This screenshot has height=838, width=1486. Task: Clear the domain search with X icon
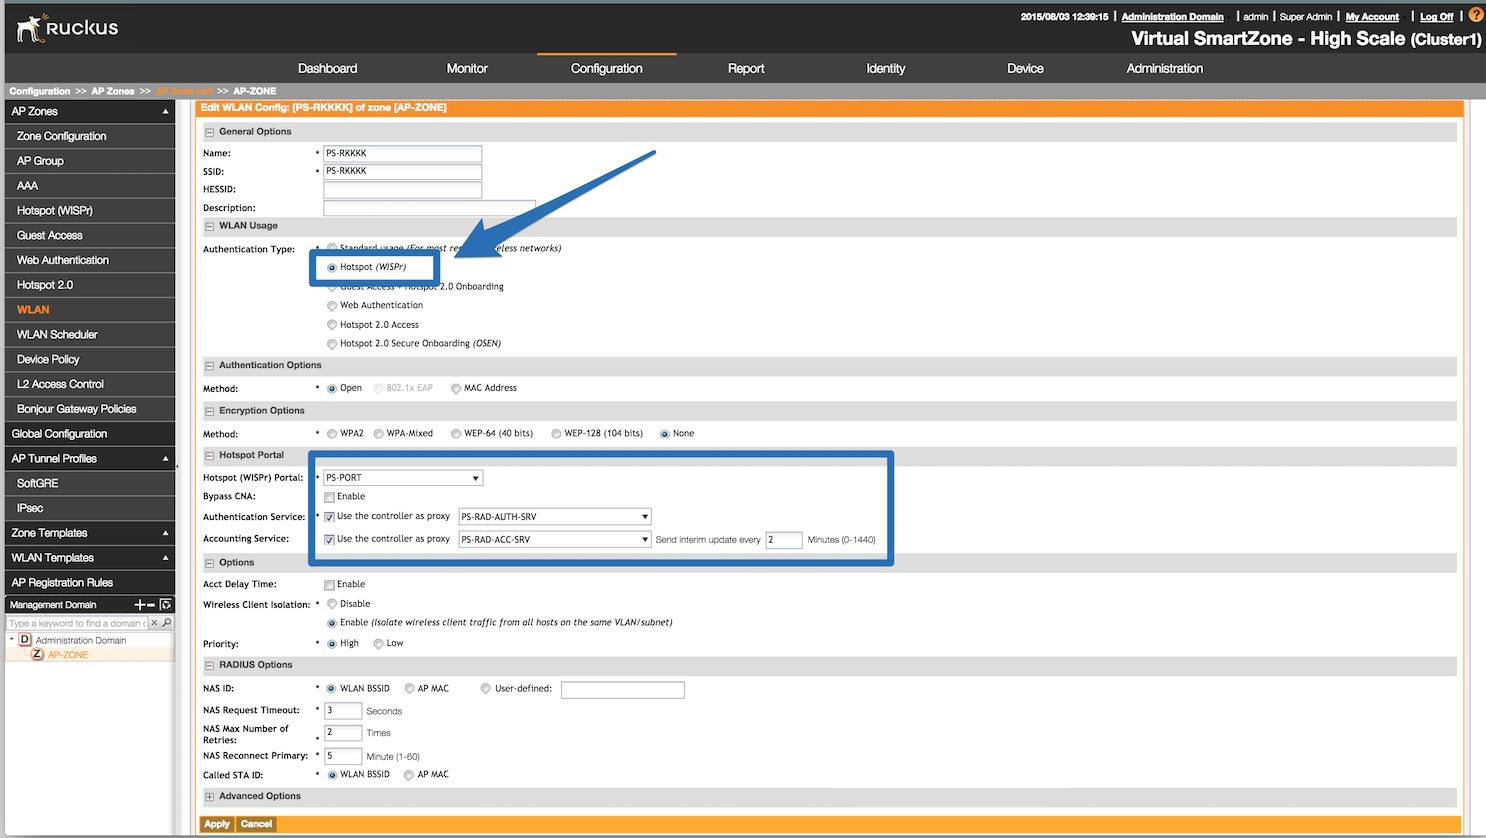(x=154, y=623)
